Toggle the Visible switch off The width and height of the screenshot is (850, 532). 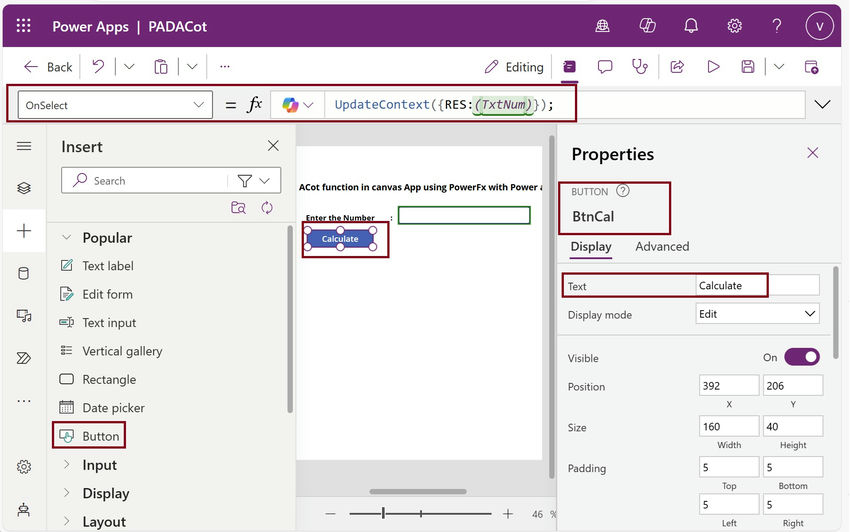pos(802,357)
